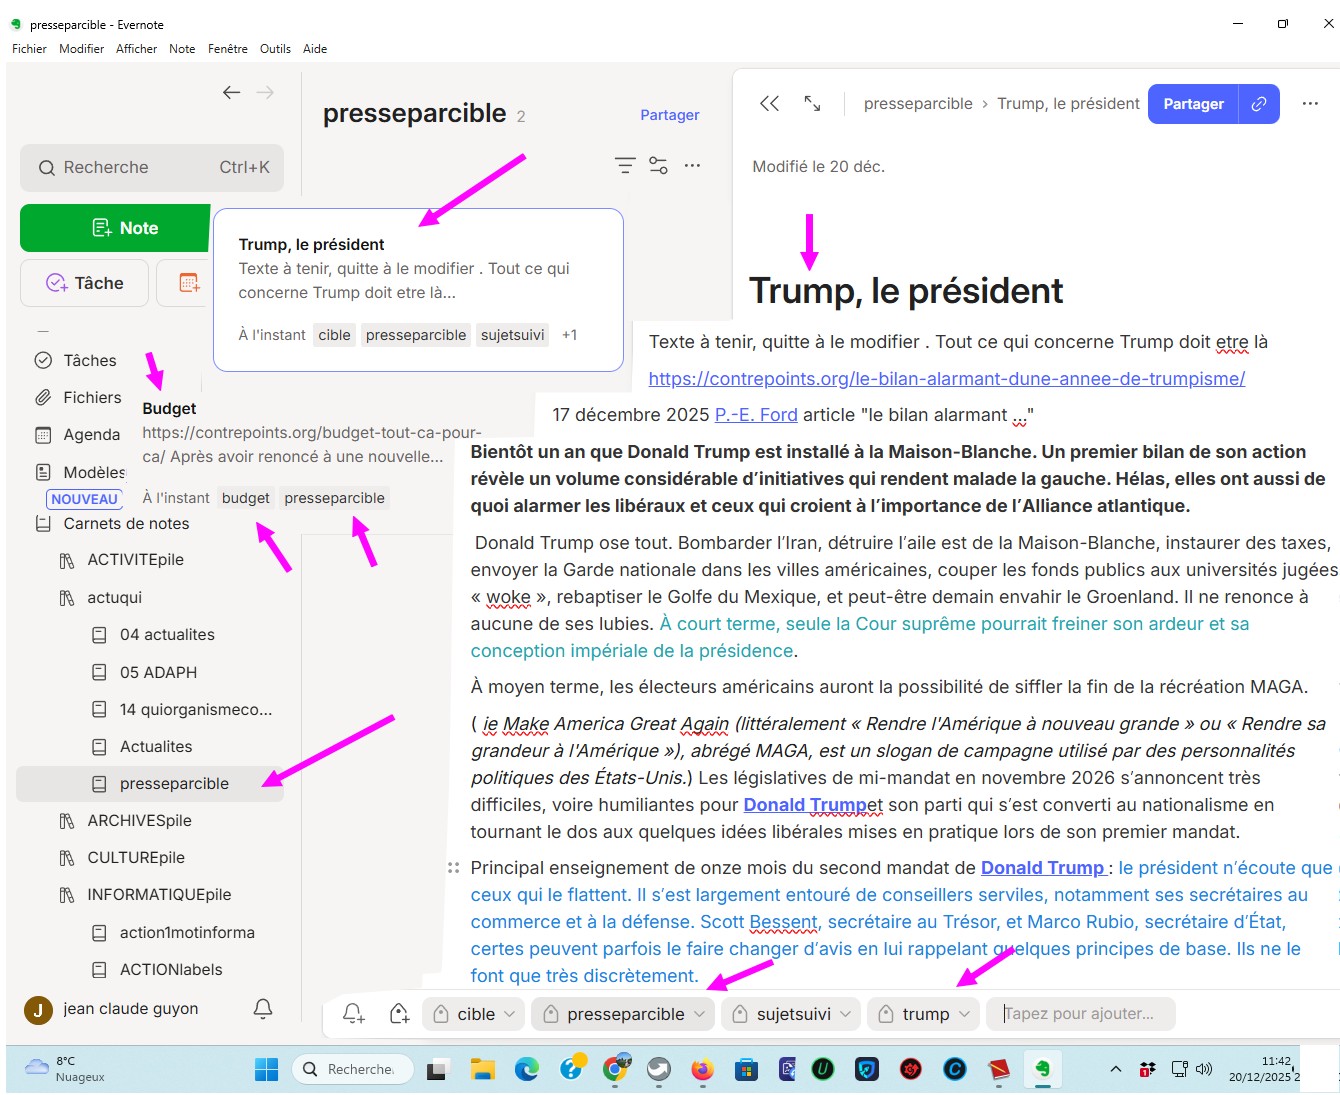This screenshot has height=1095, width=1340.
Task: Open the ACTIONlabels notebook
Action: click(x=171, y=970)
